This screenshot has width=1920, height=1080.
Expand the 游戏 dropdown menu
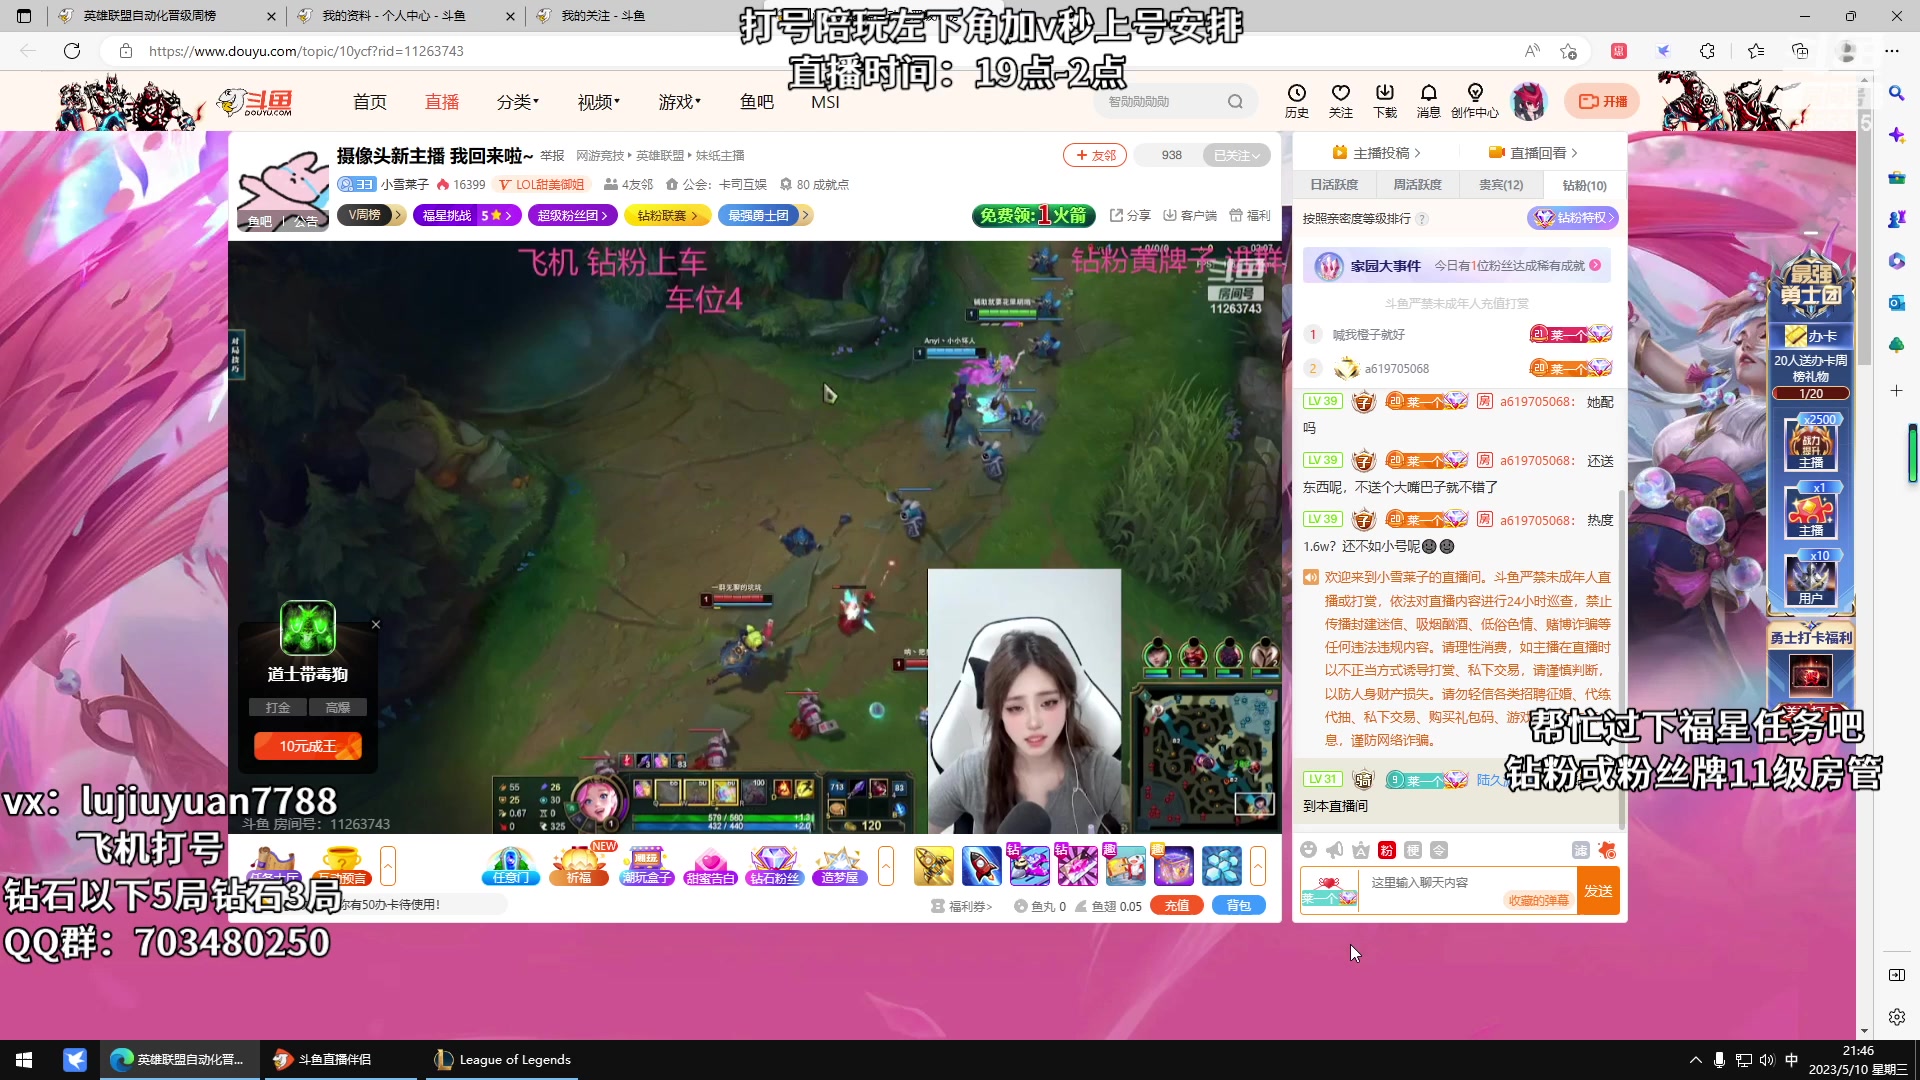point(680,102)
